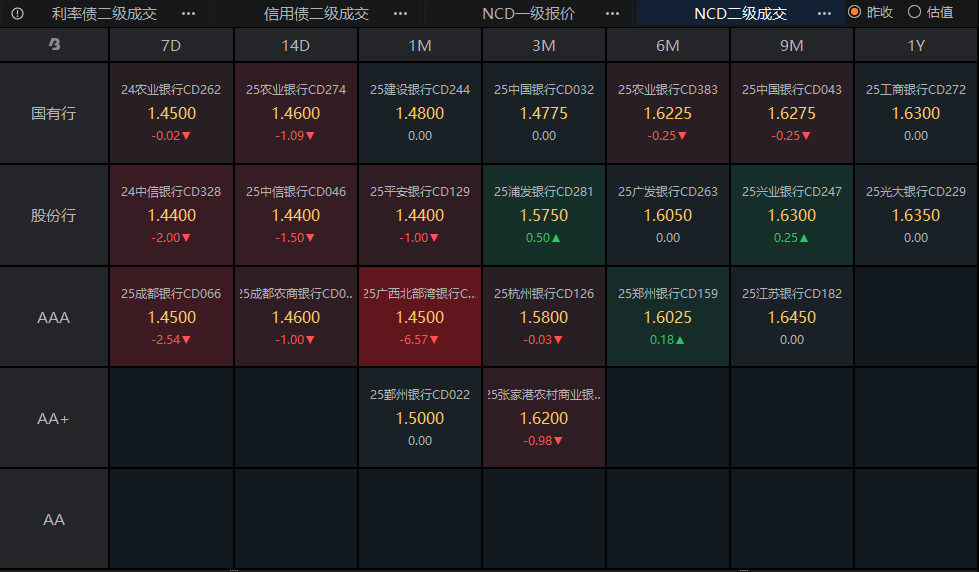Screen dimensions: 979x572
Task: Click the info icon beside 利率债二级成交
Action: pos(17,13)
